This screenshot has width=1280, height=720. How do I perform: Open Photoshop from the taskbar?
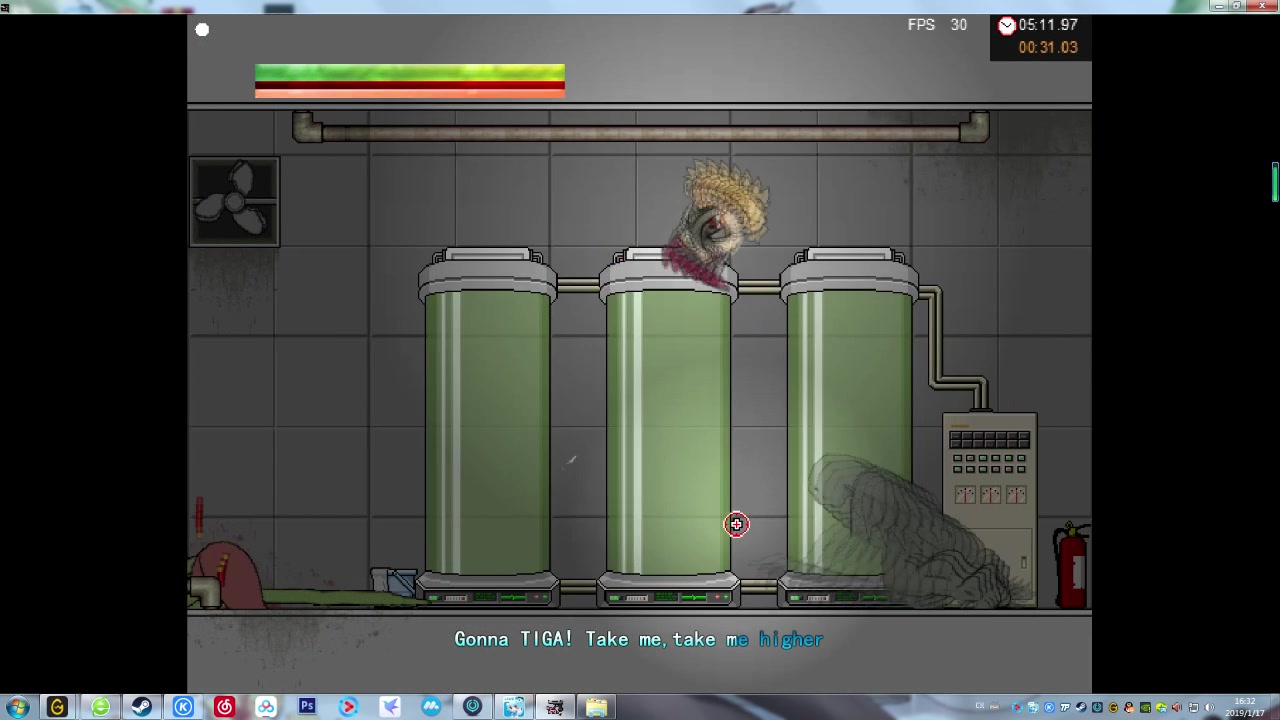point(307,707)
